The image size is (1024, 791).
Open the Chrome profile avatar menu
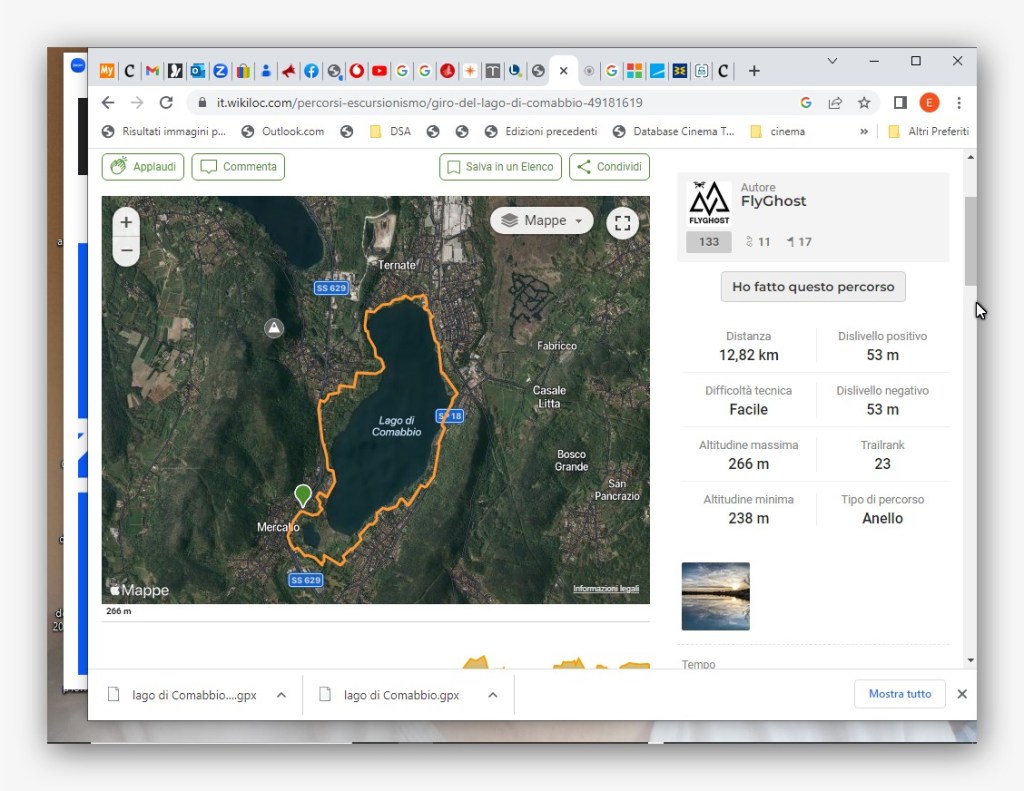pyautogui.click(x=929, y=102)
